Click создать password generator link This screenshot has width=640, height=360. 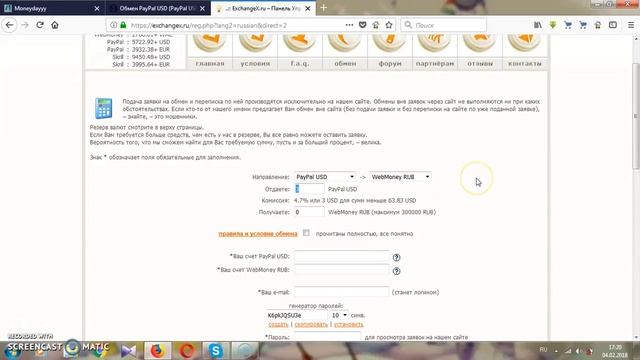tap(278, 324)
